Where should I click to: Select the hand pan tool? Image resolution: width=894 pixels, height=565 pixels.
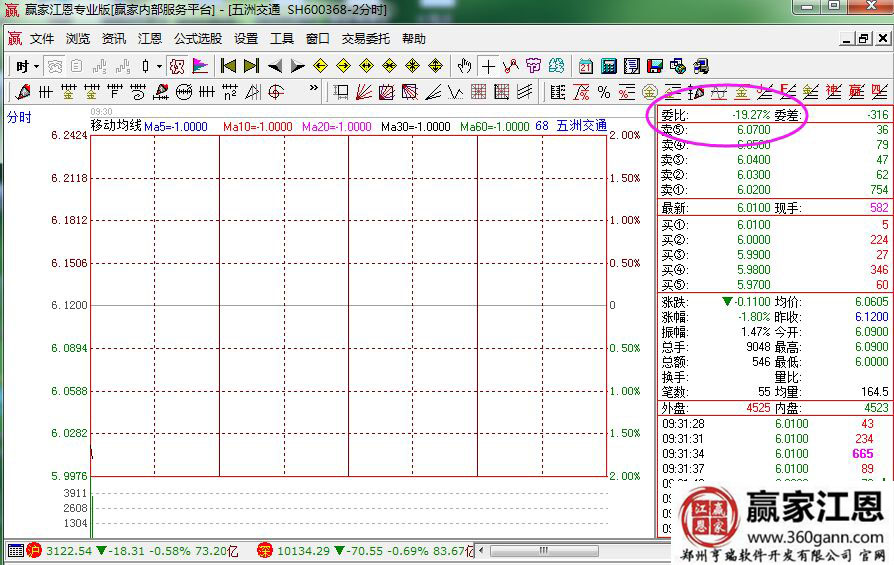[x=464, y=66]
